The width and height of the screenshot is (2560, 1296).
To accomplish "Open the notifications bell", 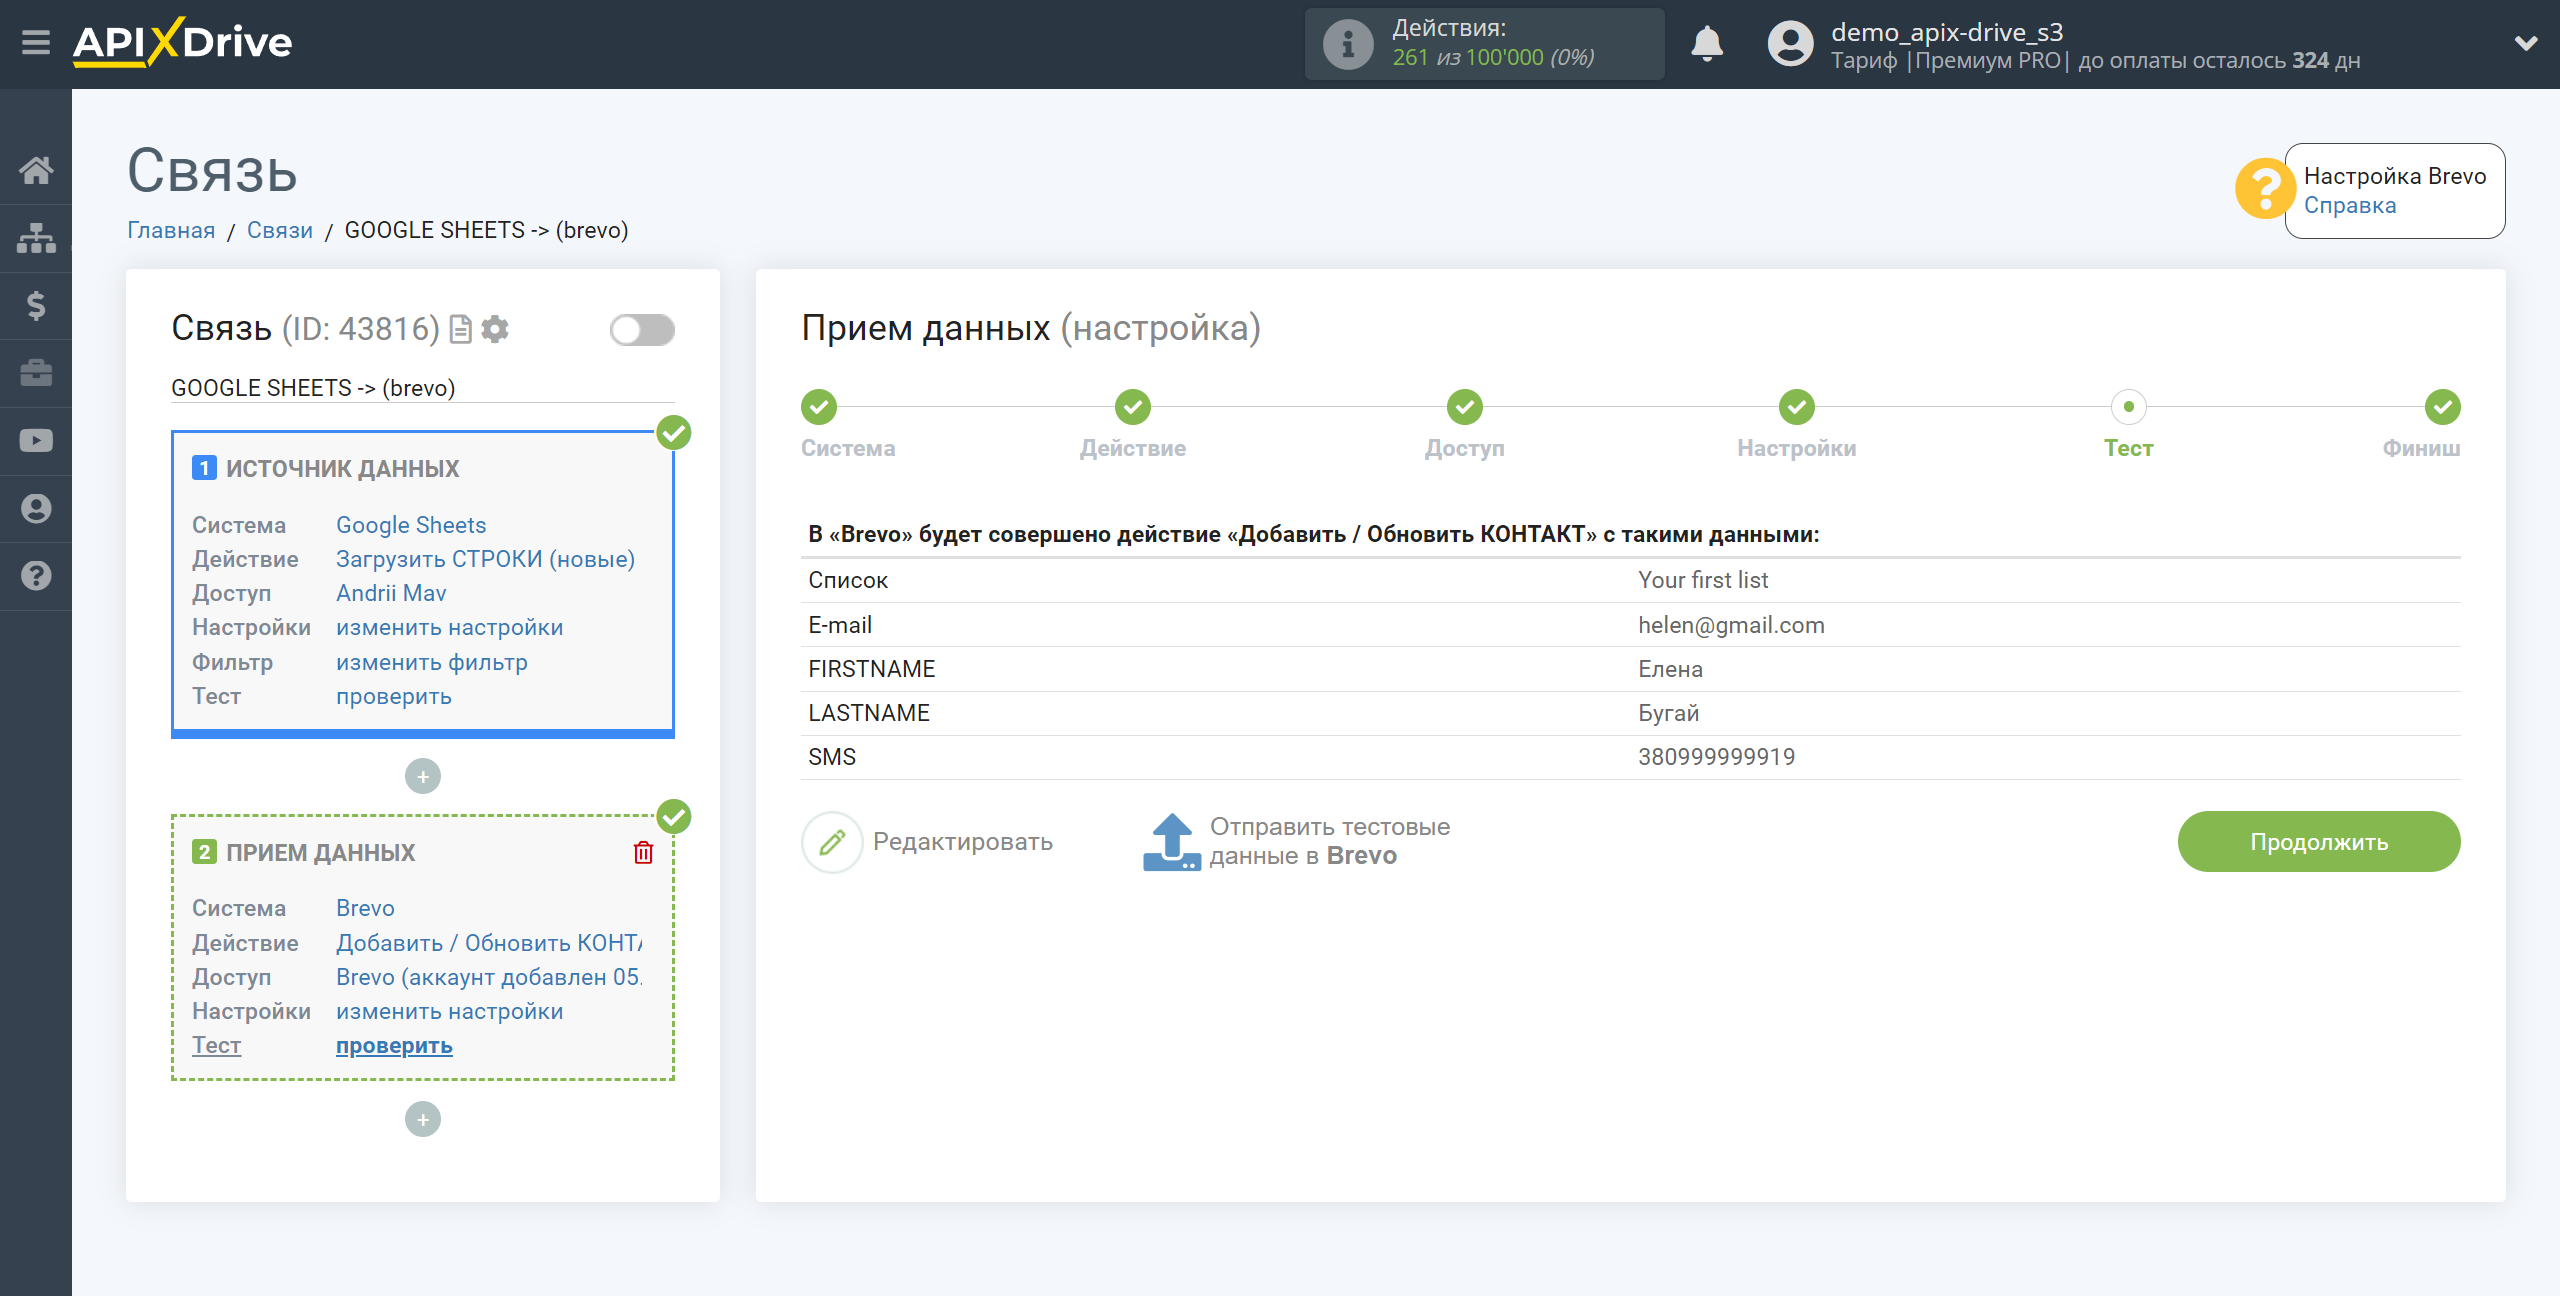I will [x=1707, y=44].
